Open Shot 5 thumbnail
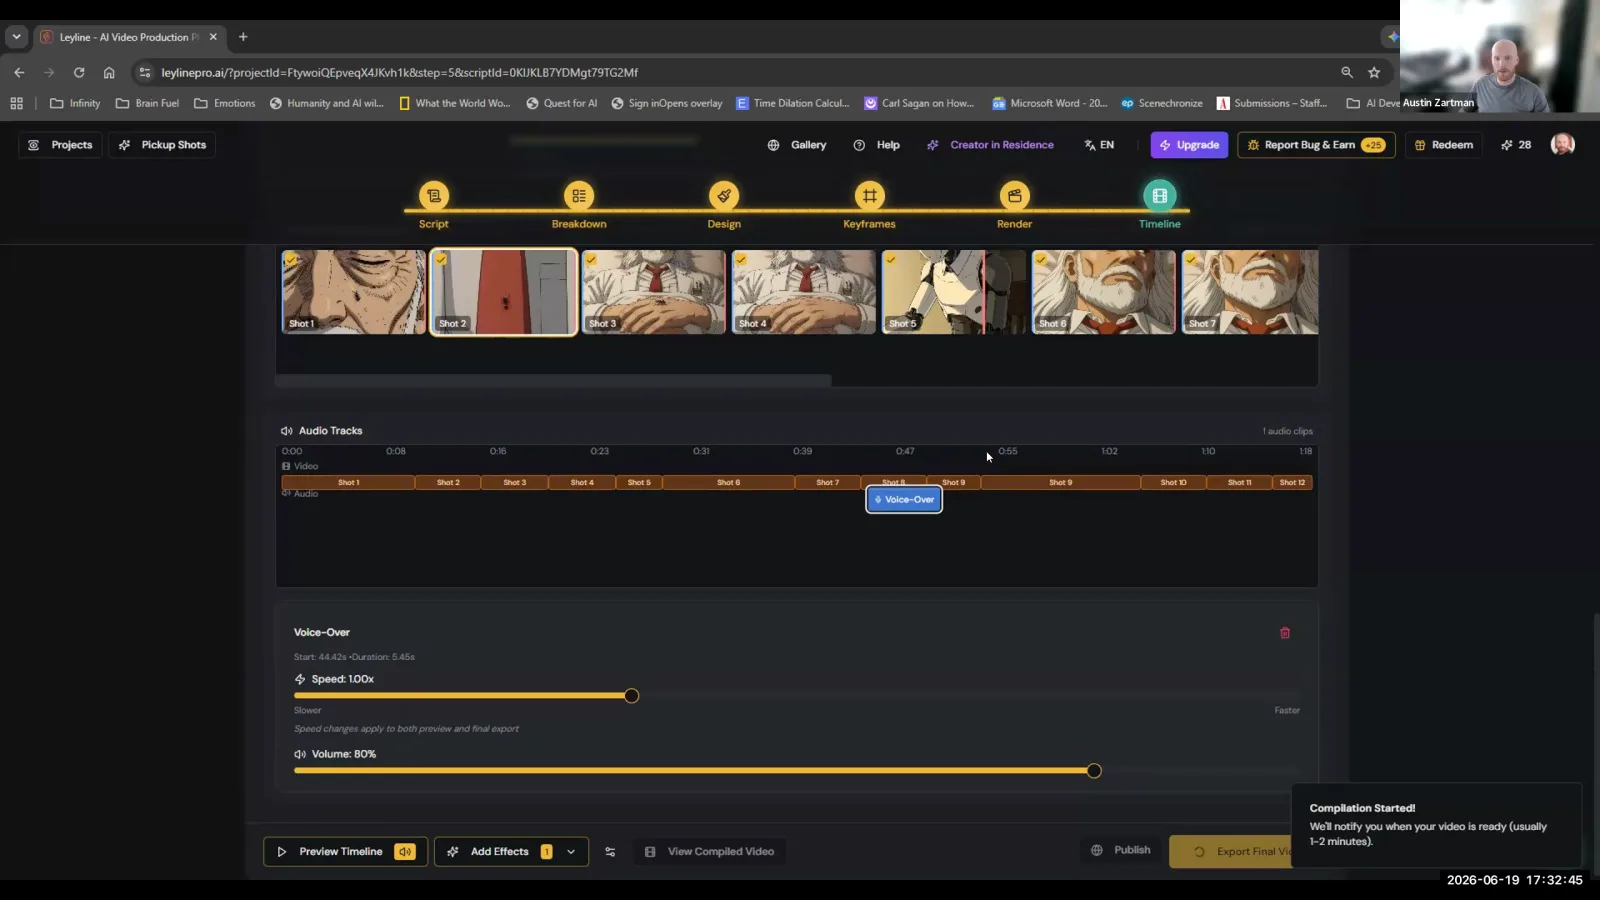Viewport: 1600px width, 900px height. click(x=953, y=292)
